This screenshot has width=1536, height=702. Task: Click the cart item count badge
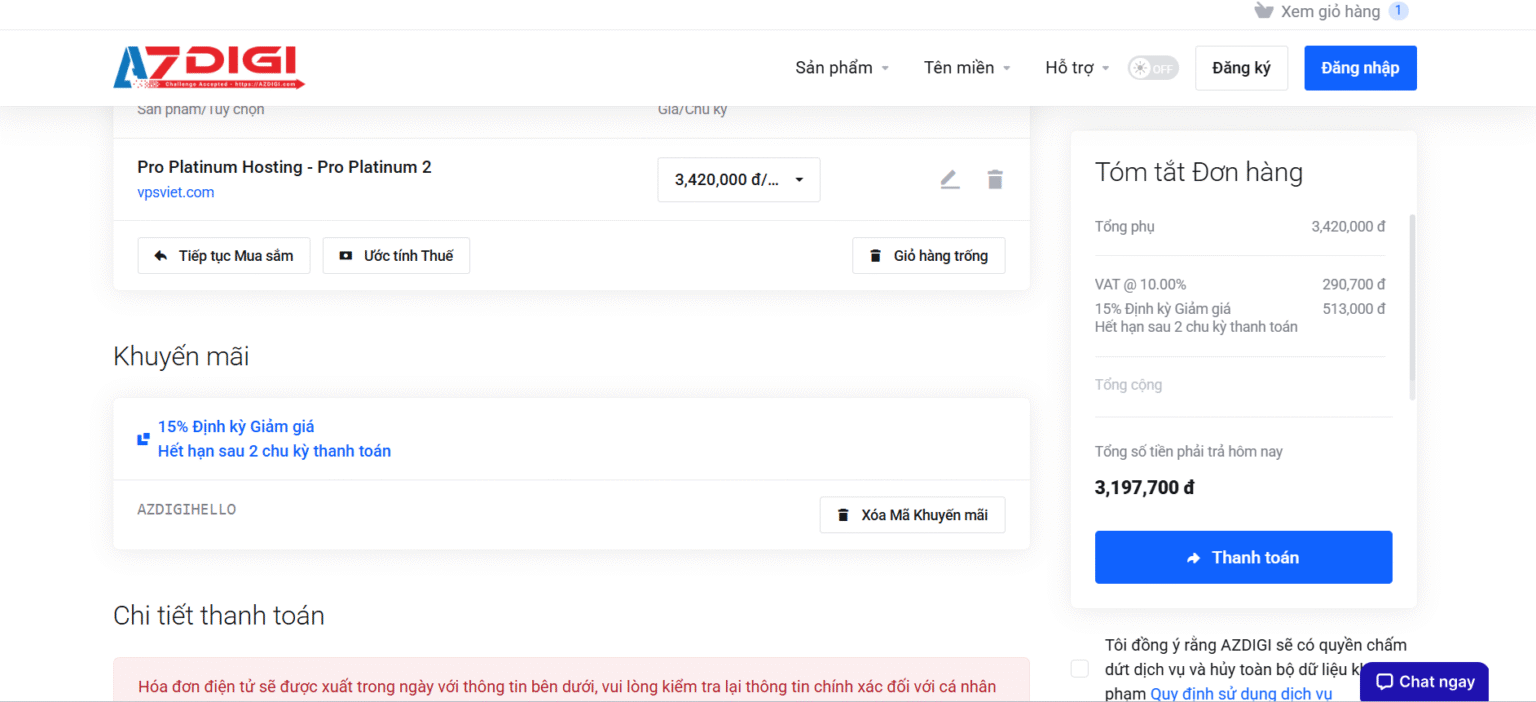(1398, 11)
